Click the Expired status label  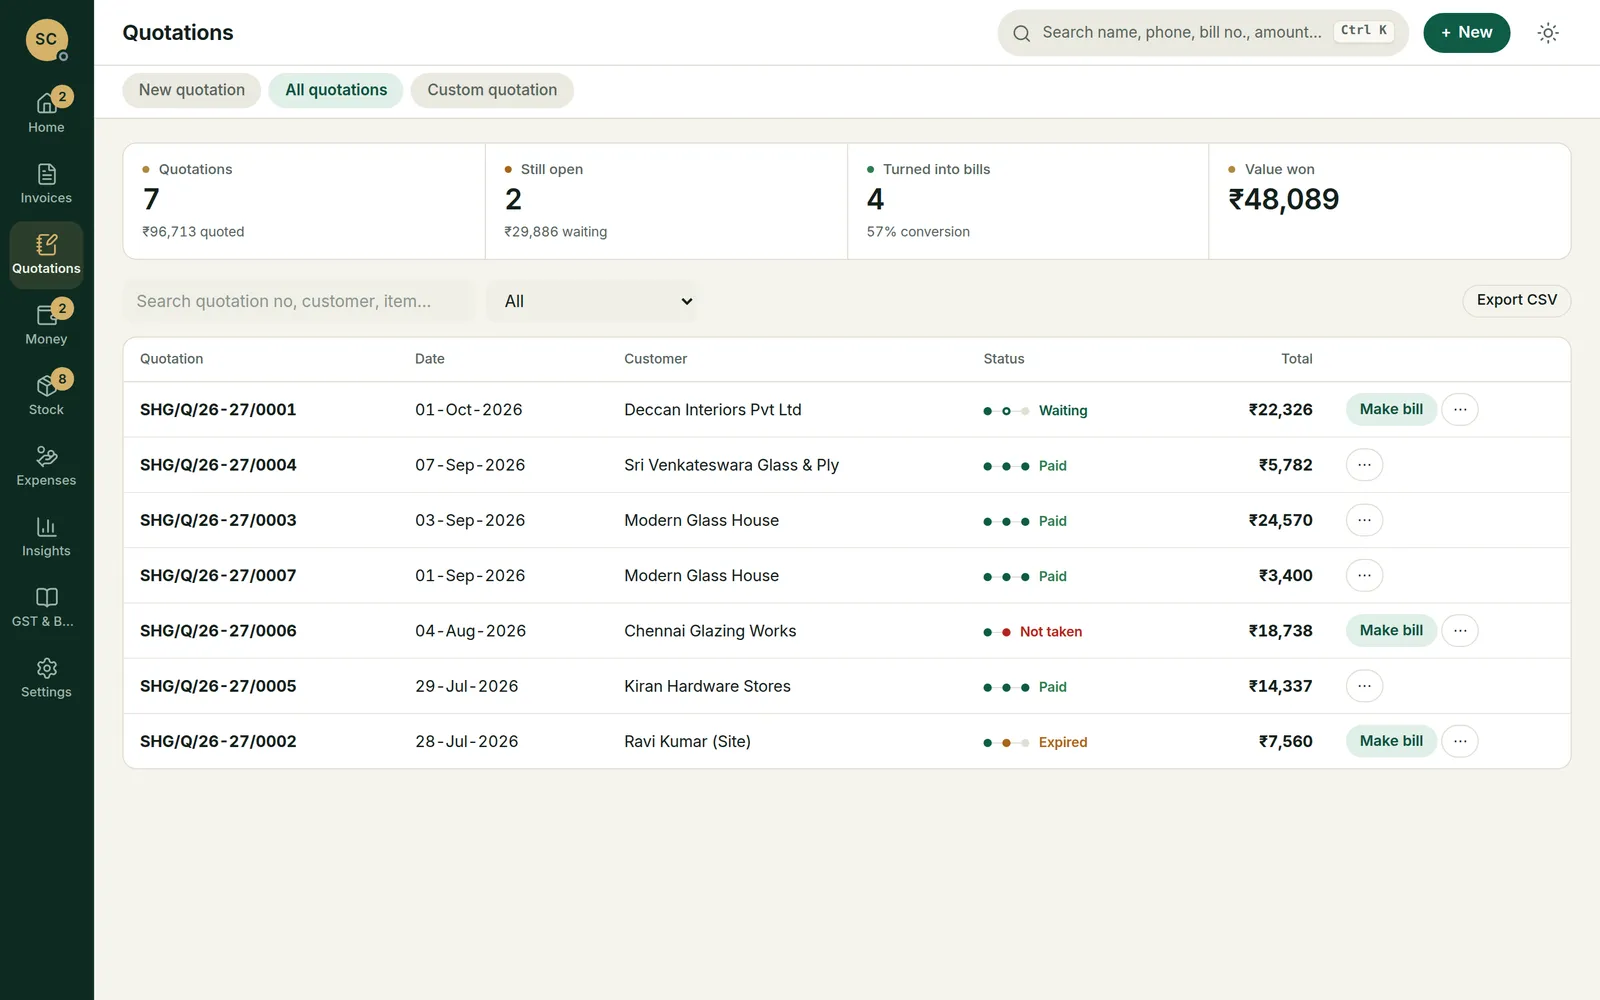1063,742
